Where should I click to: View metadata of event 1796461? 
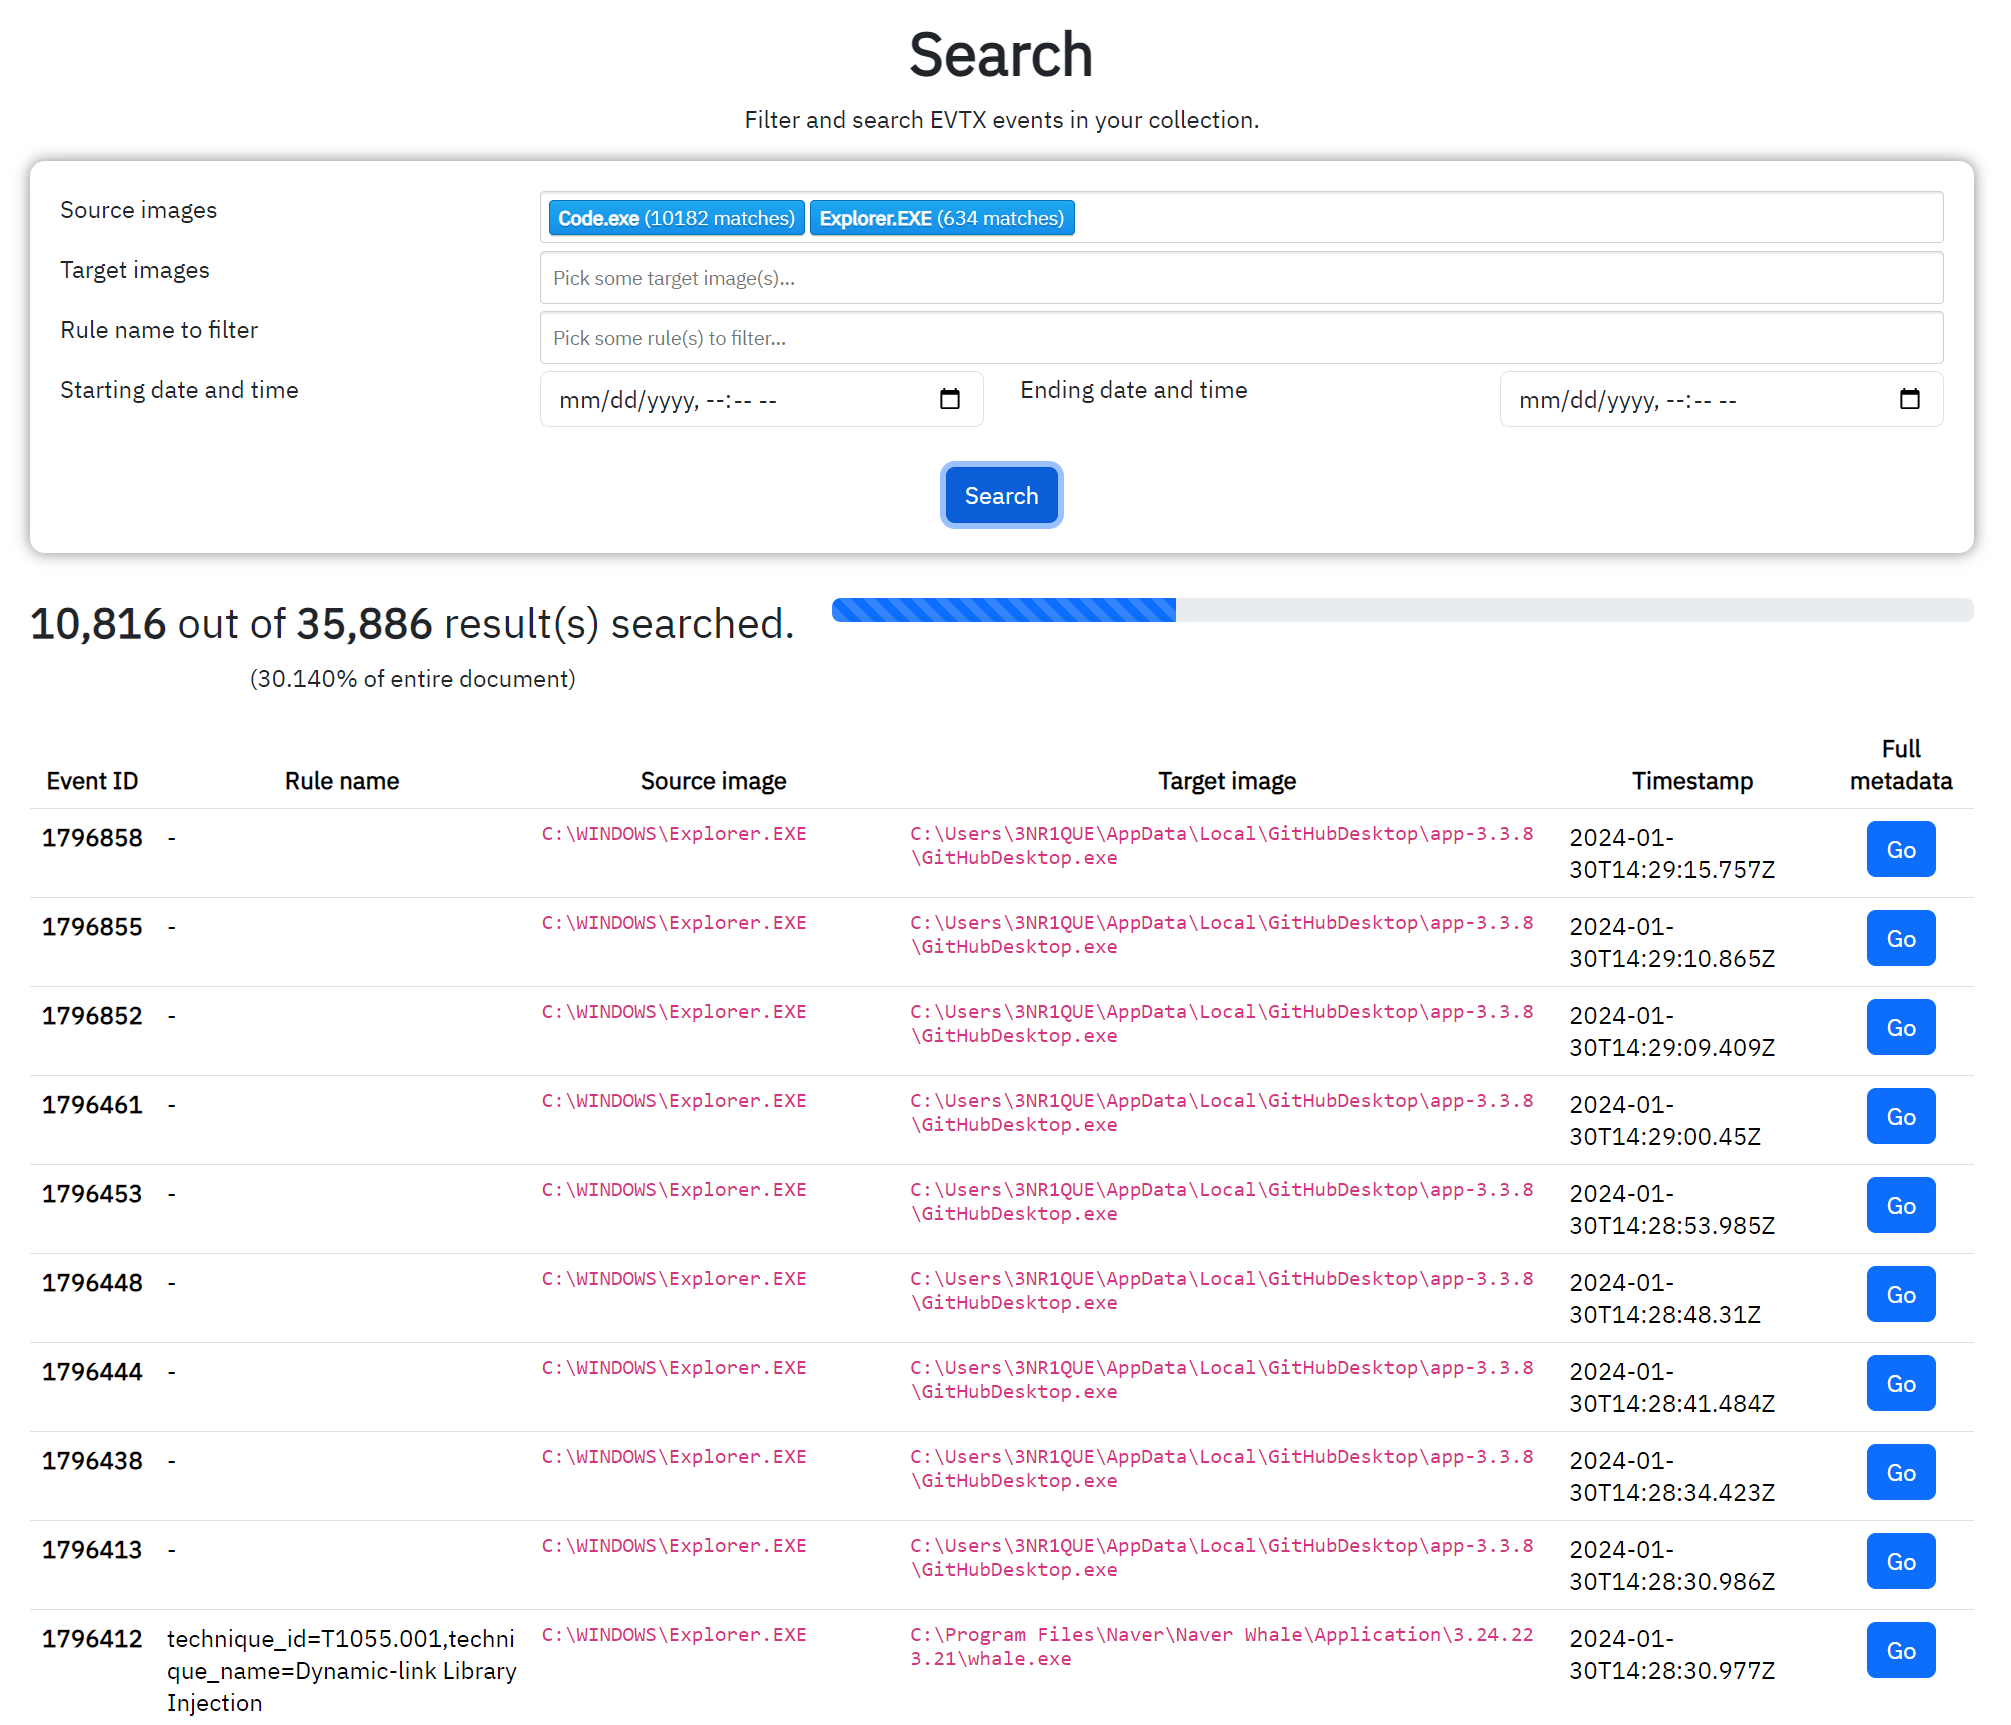click(x=1899, y=1116)
